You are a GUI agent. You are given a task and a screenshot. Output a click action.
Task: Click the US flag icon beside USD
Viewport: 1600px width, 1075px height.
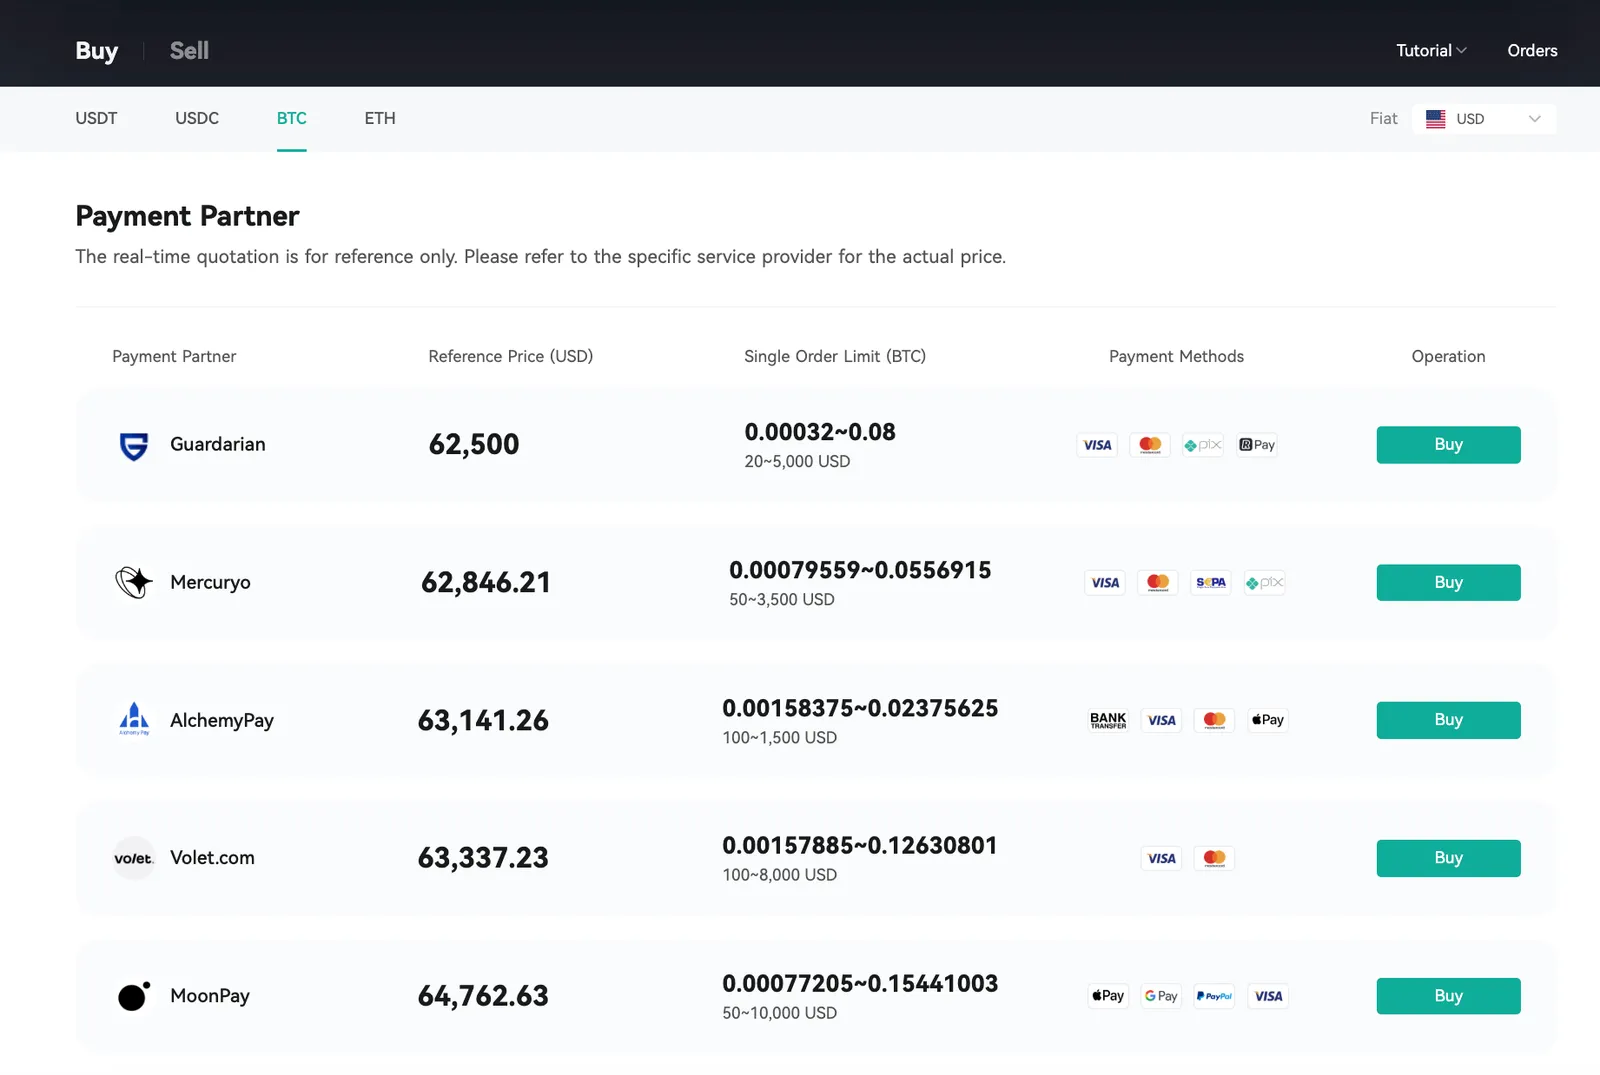point(1436,119)
